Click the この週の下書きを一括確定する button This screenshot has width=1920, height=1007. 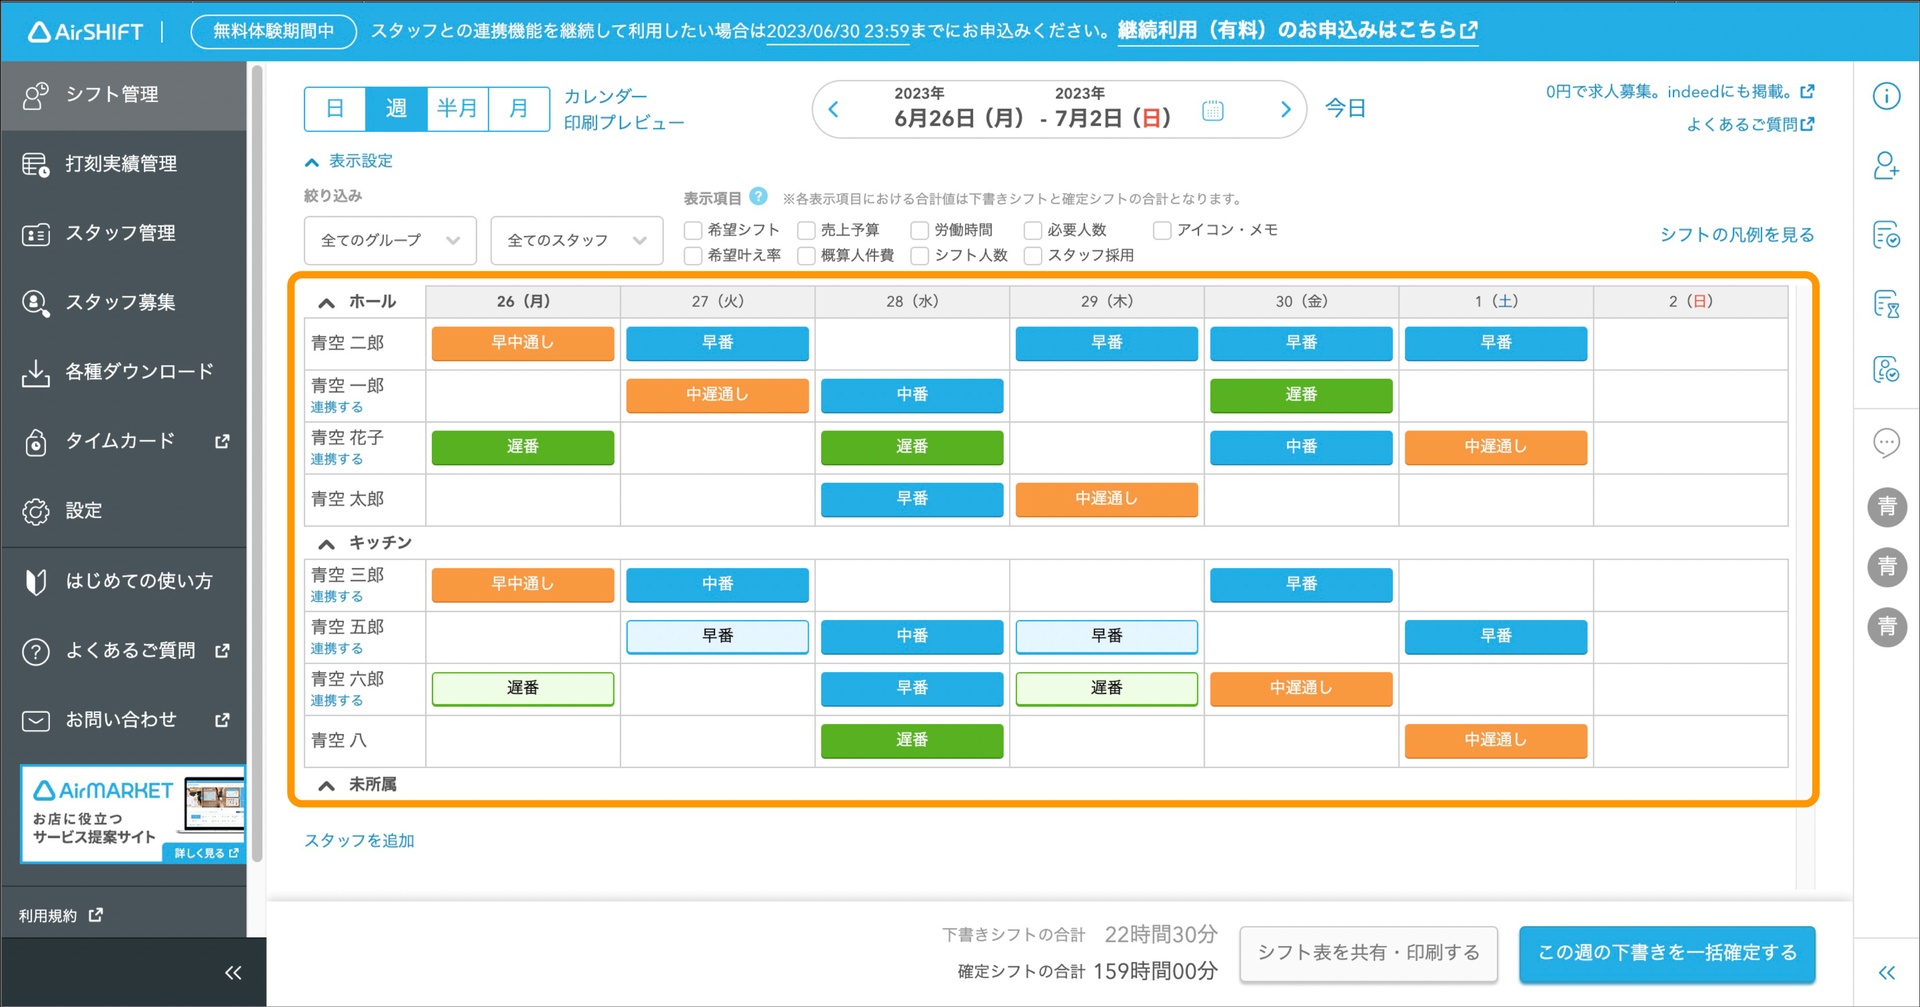pyautogui.click(x=1666, y=954)
